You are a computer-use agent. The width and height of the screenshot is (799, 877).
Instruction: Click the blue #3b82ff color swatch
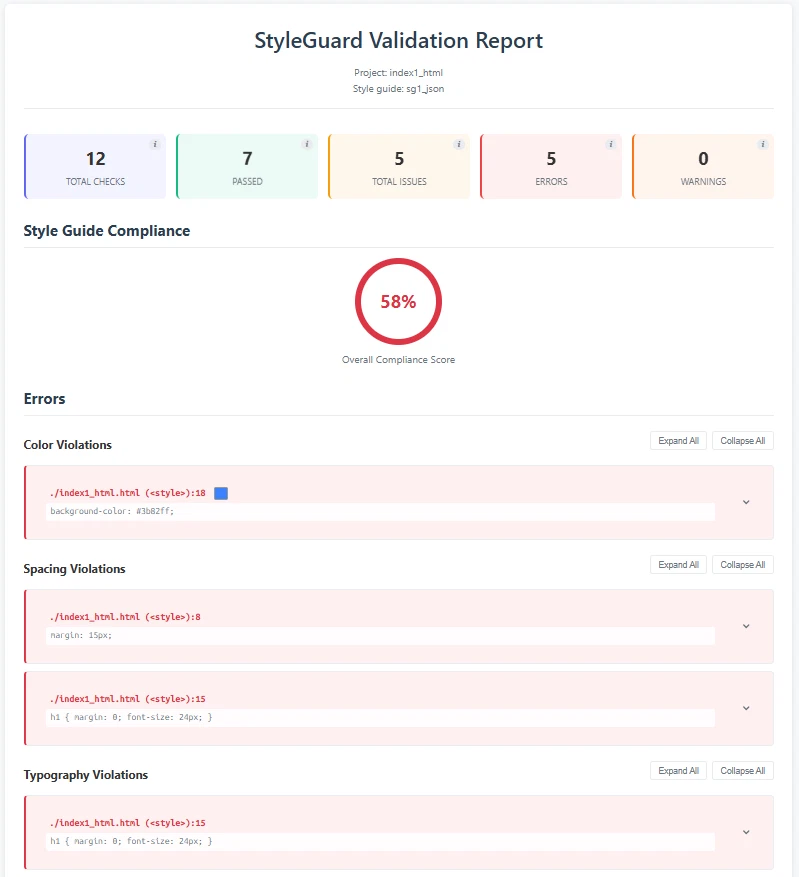coord(221,492)
